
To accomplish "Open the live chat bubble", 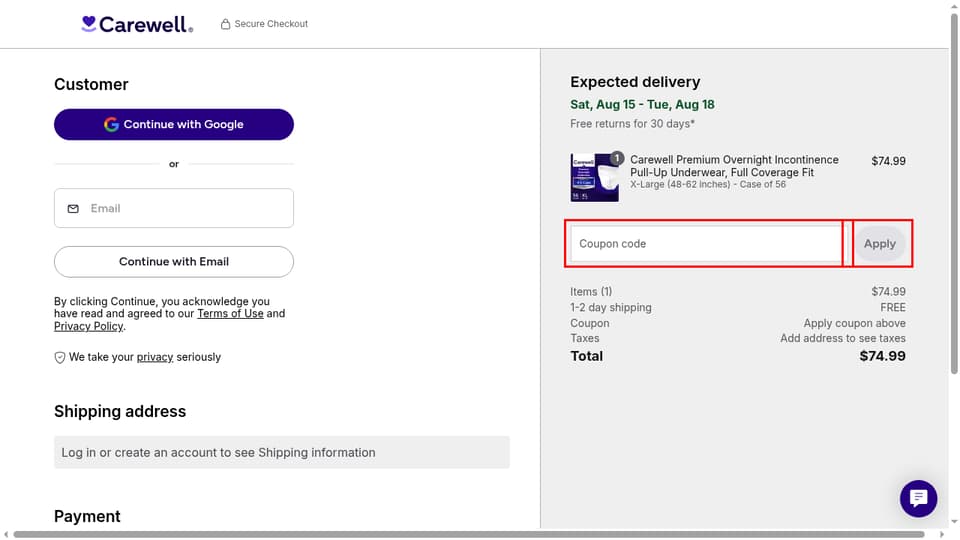I will pos(918,498).
